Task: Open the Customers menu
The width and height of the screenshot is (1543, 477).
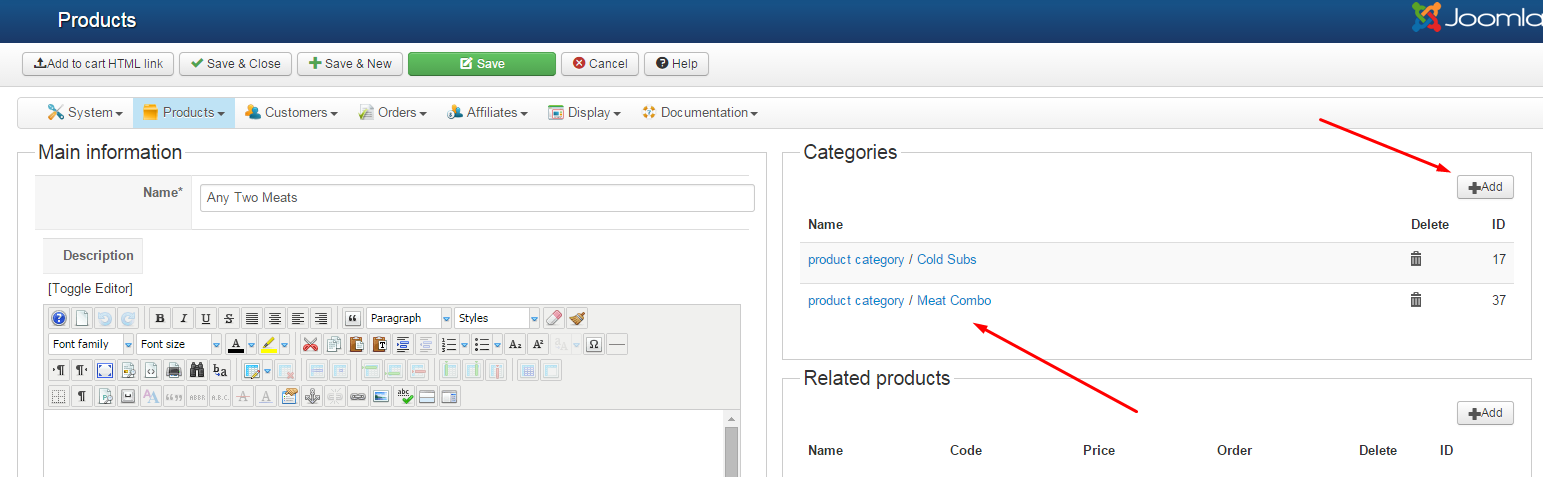Action: point(291,113)
